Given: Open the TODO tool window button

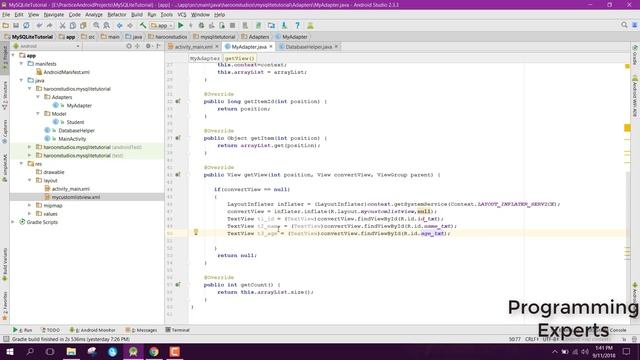Looking at the screenshot, I should pyautogui.click(x=51, y=330).
